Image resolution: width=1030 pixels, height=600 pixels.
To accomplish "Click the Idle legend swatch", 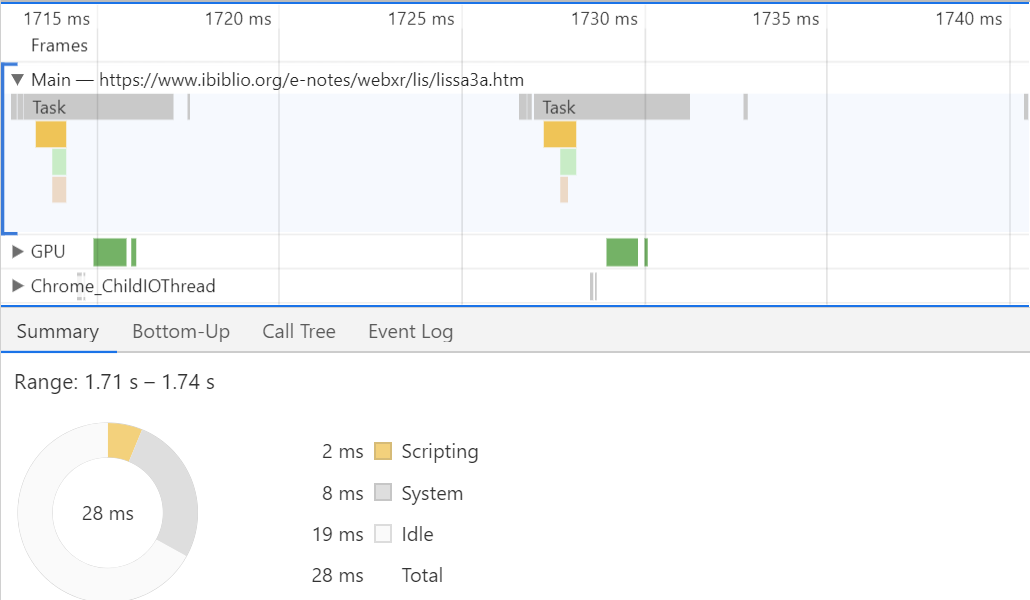I will coord(383,534).
